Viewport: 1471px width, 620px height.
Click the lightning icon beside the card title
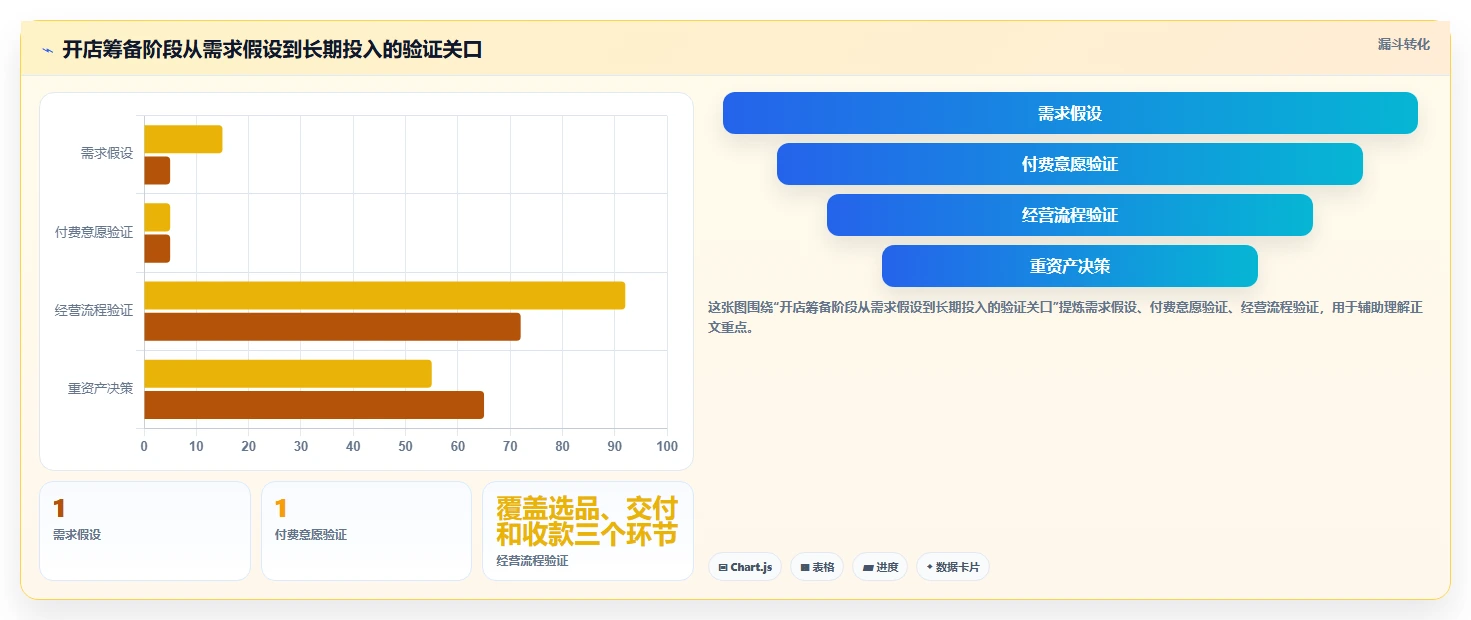[48, 50]
